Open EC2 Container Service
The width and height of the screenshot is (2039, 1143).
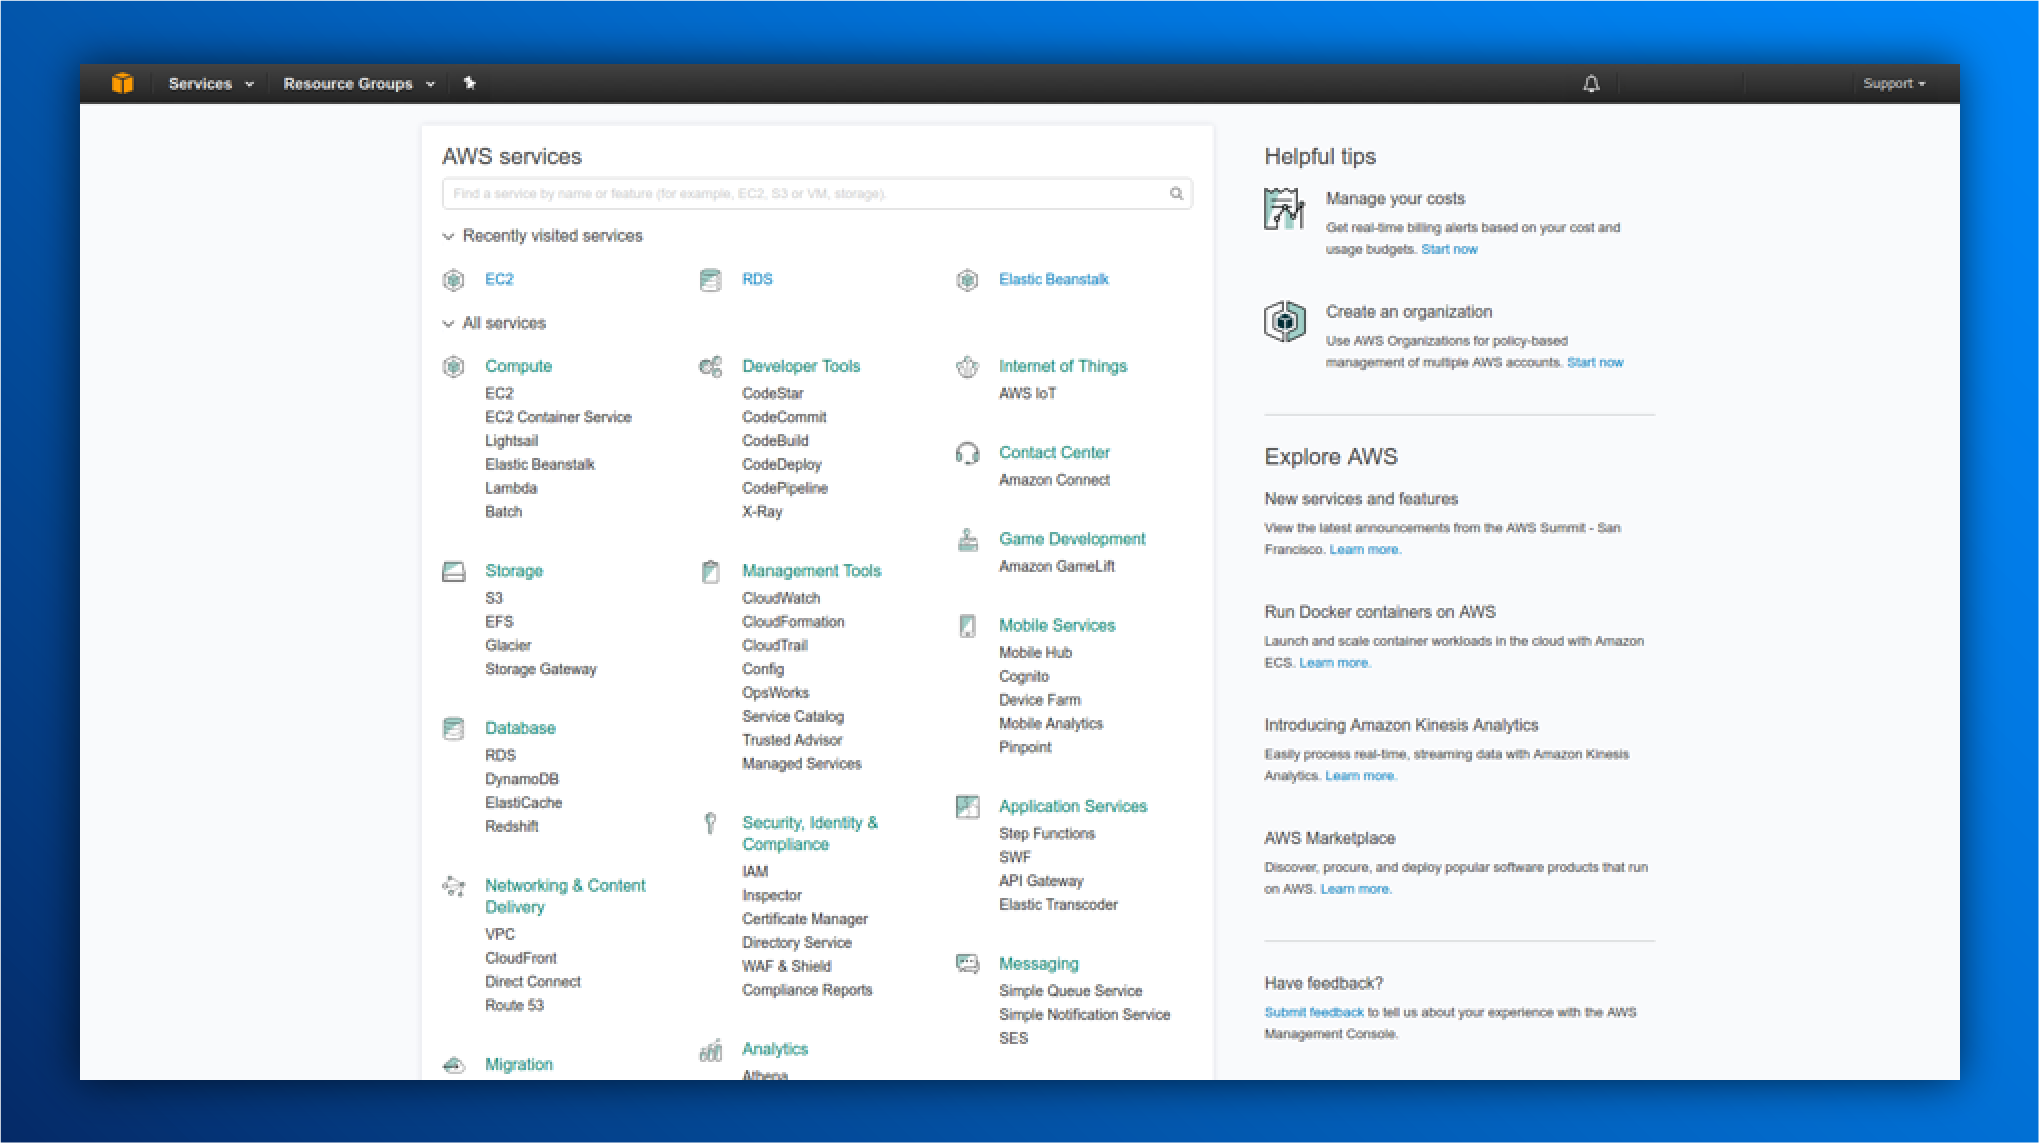[x=558, y=417]
